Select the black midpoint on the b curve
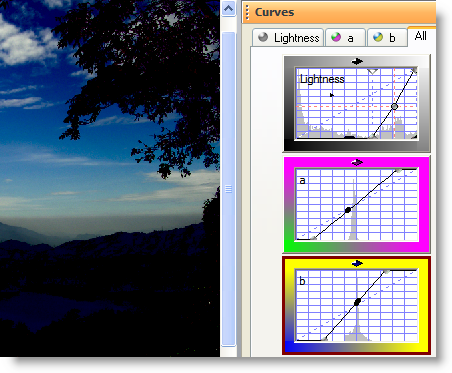The image size is (452, 373). pos(357,302)
